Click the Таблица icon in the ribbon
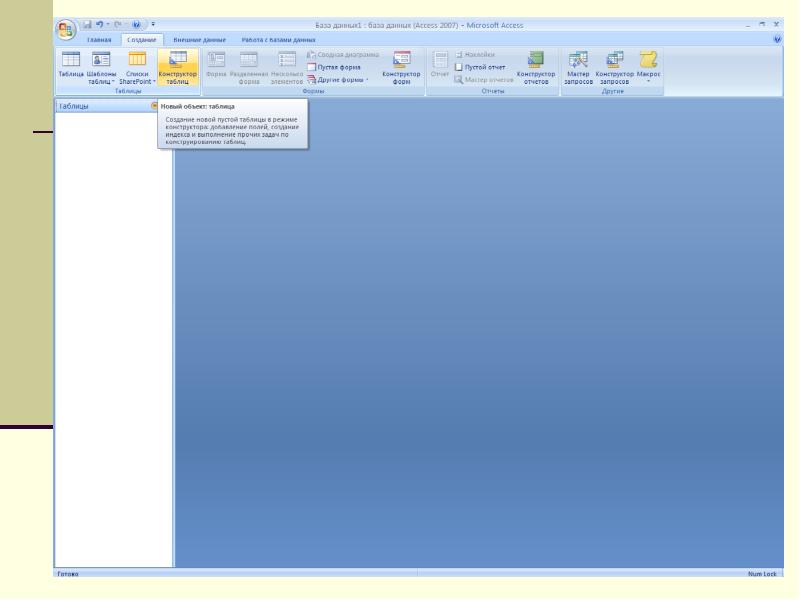800x600 pixels. (x=71, y=69)
